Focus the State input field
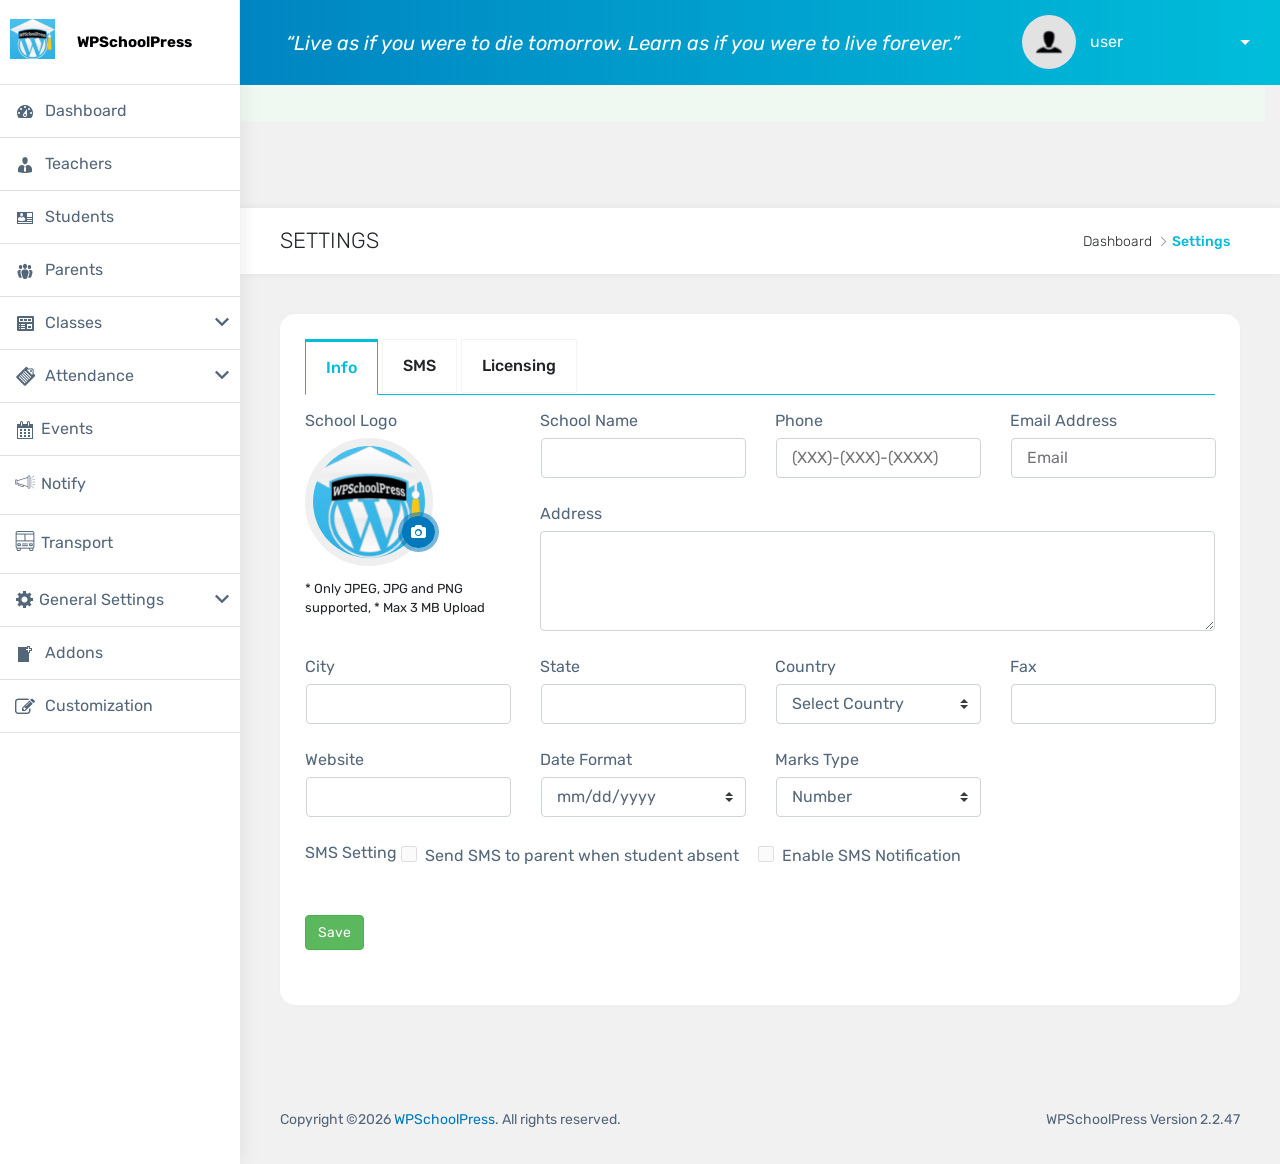The image size is (1280, 1164). click(x=643, y=704)
